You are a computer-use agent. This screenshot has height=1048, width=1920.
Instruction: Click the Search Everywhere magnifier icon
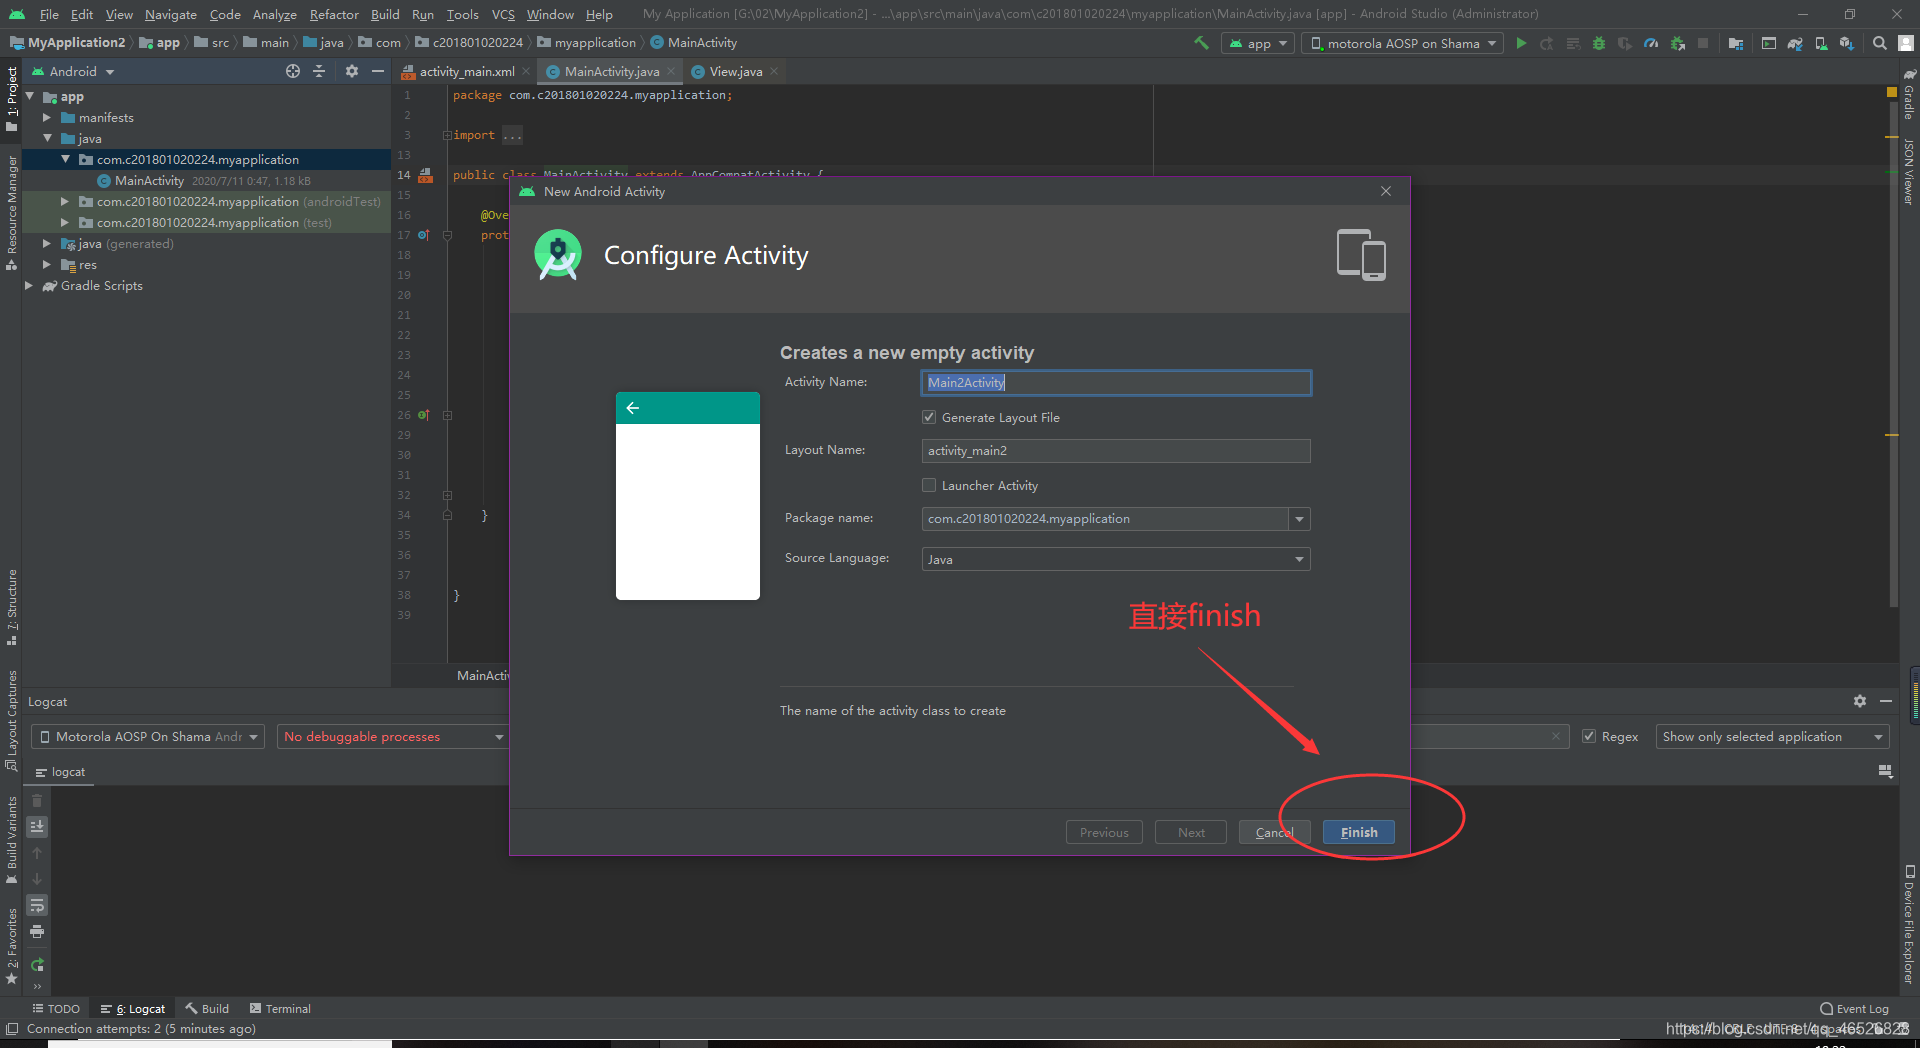1880,43
